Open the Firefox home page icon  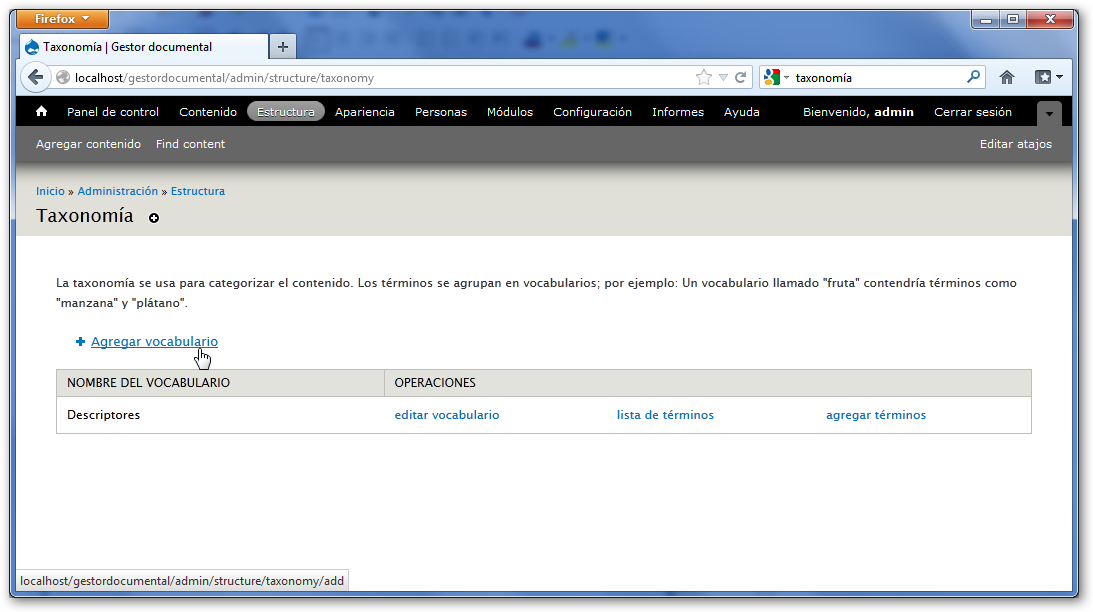1007,77
